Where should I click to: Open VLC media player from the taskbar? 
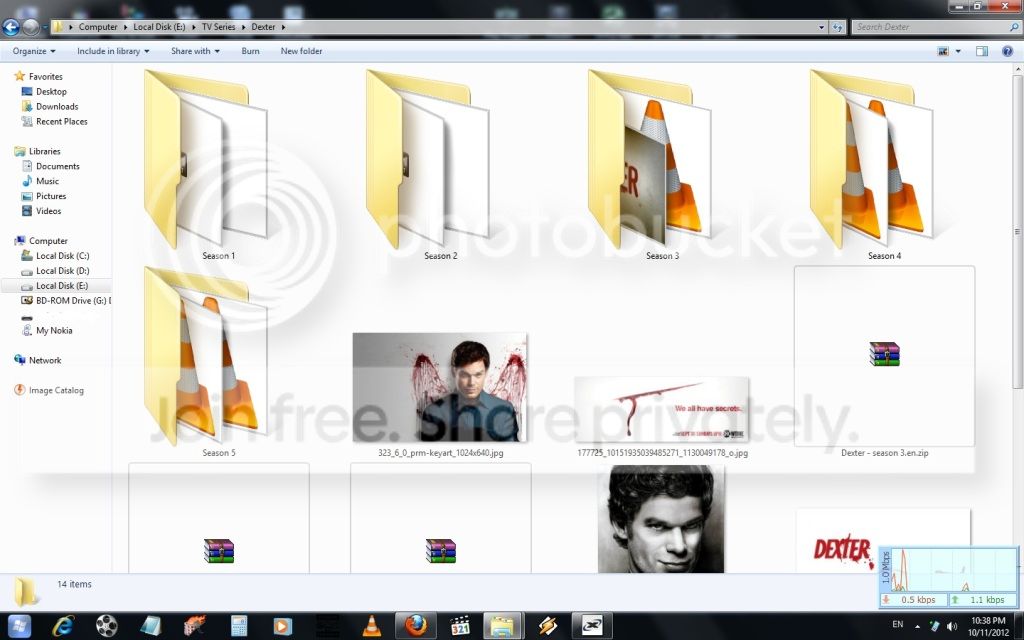click(x=372, y=626)
